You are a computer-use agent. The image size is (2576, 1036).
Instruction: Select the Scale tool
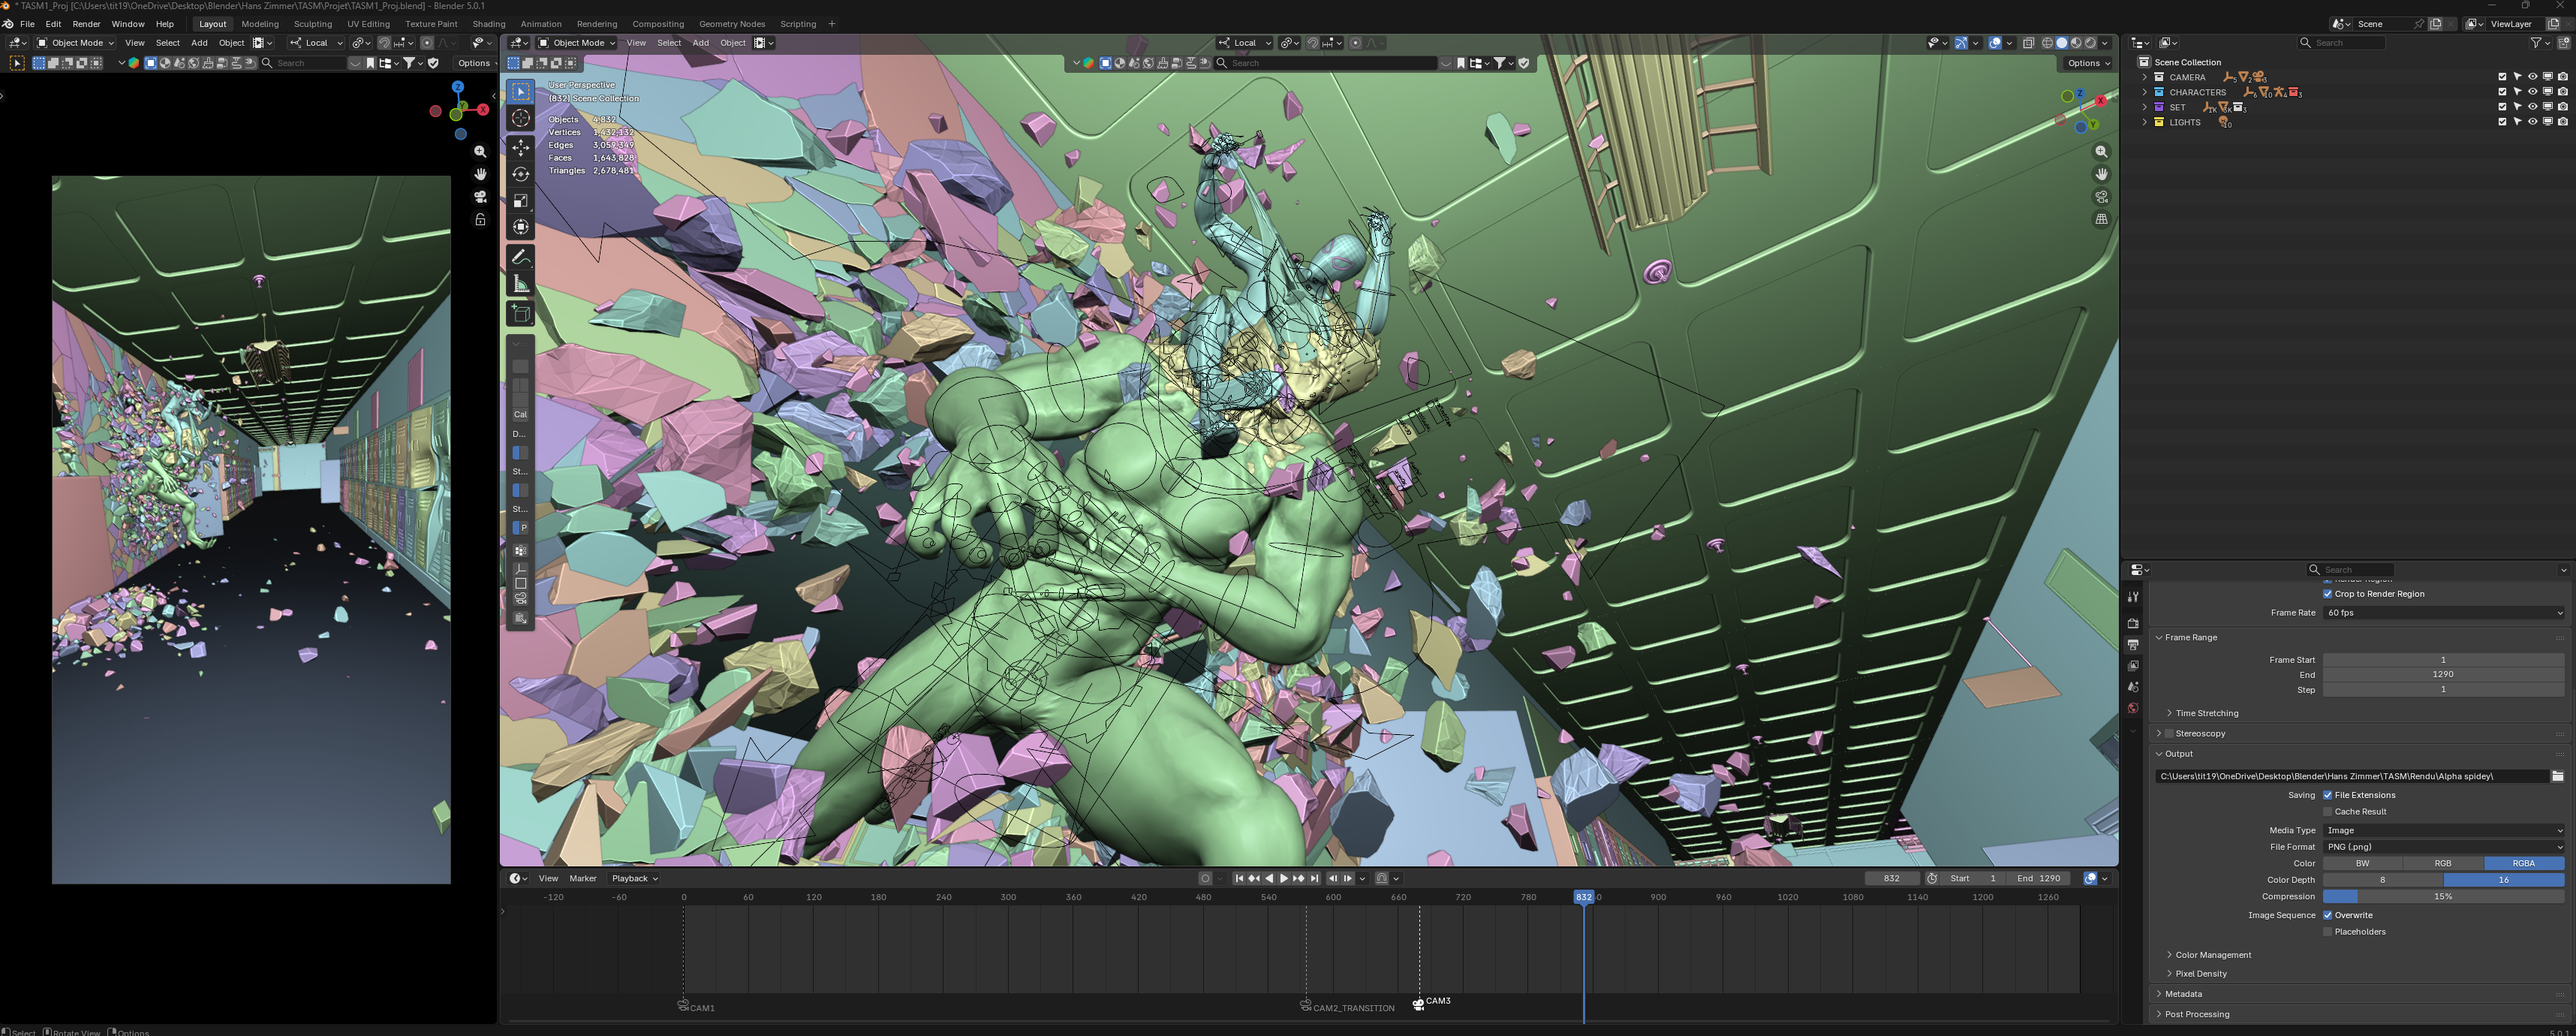pos(521,199)
